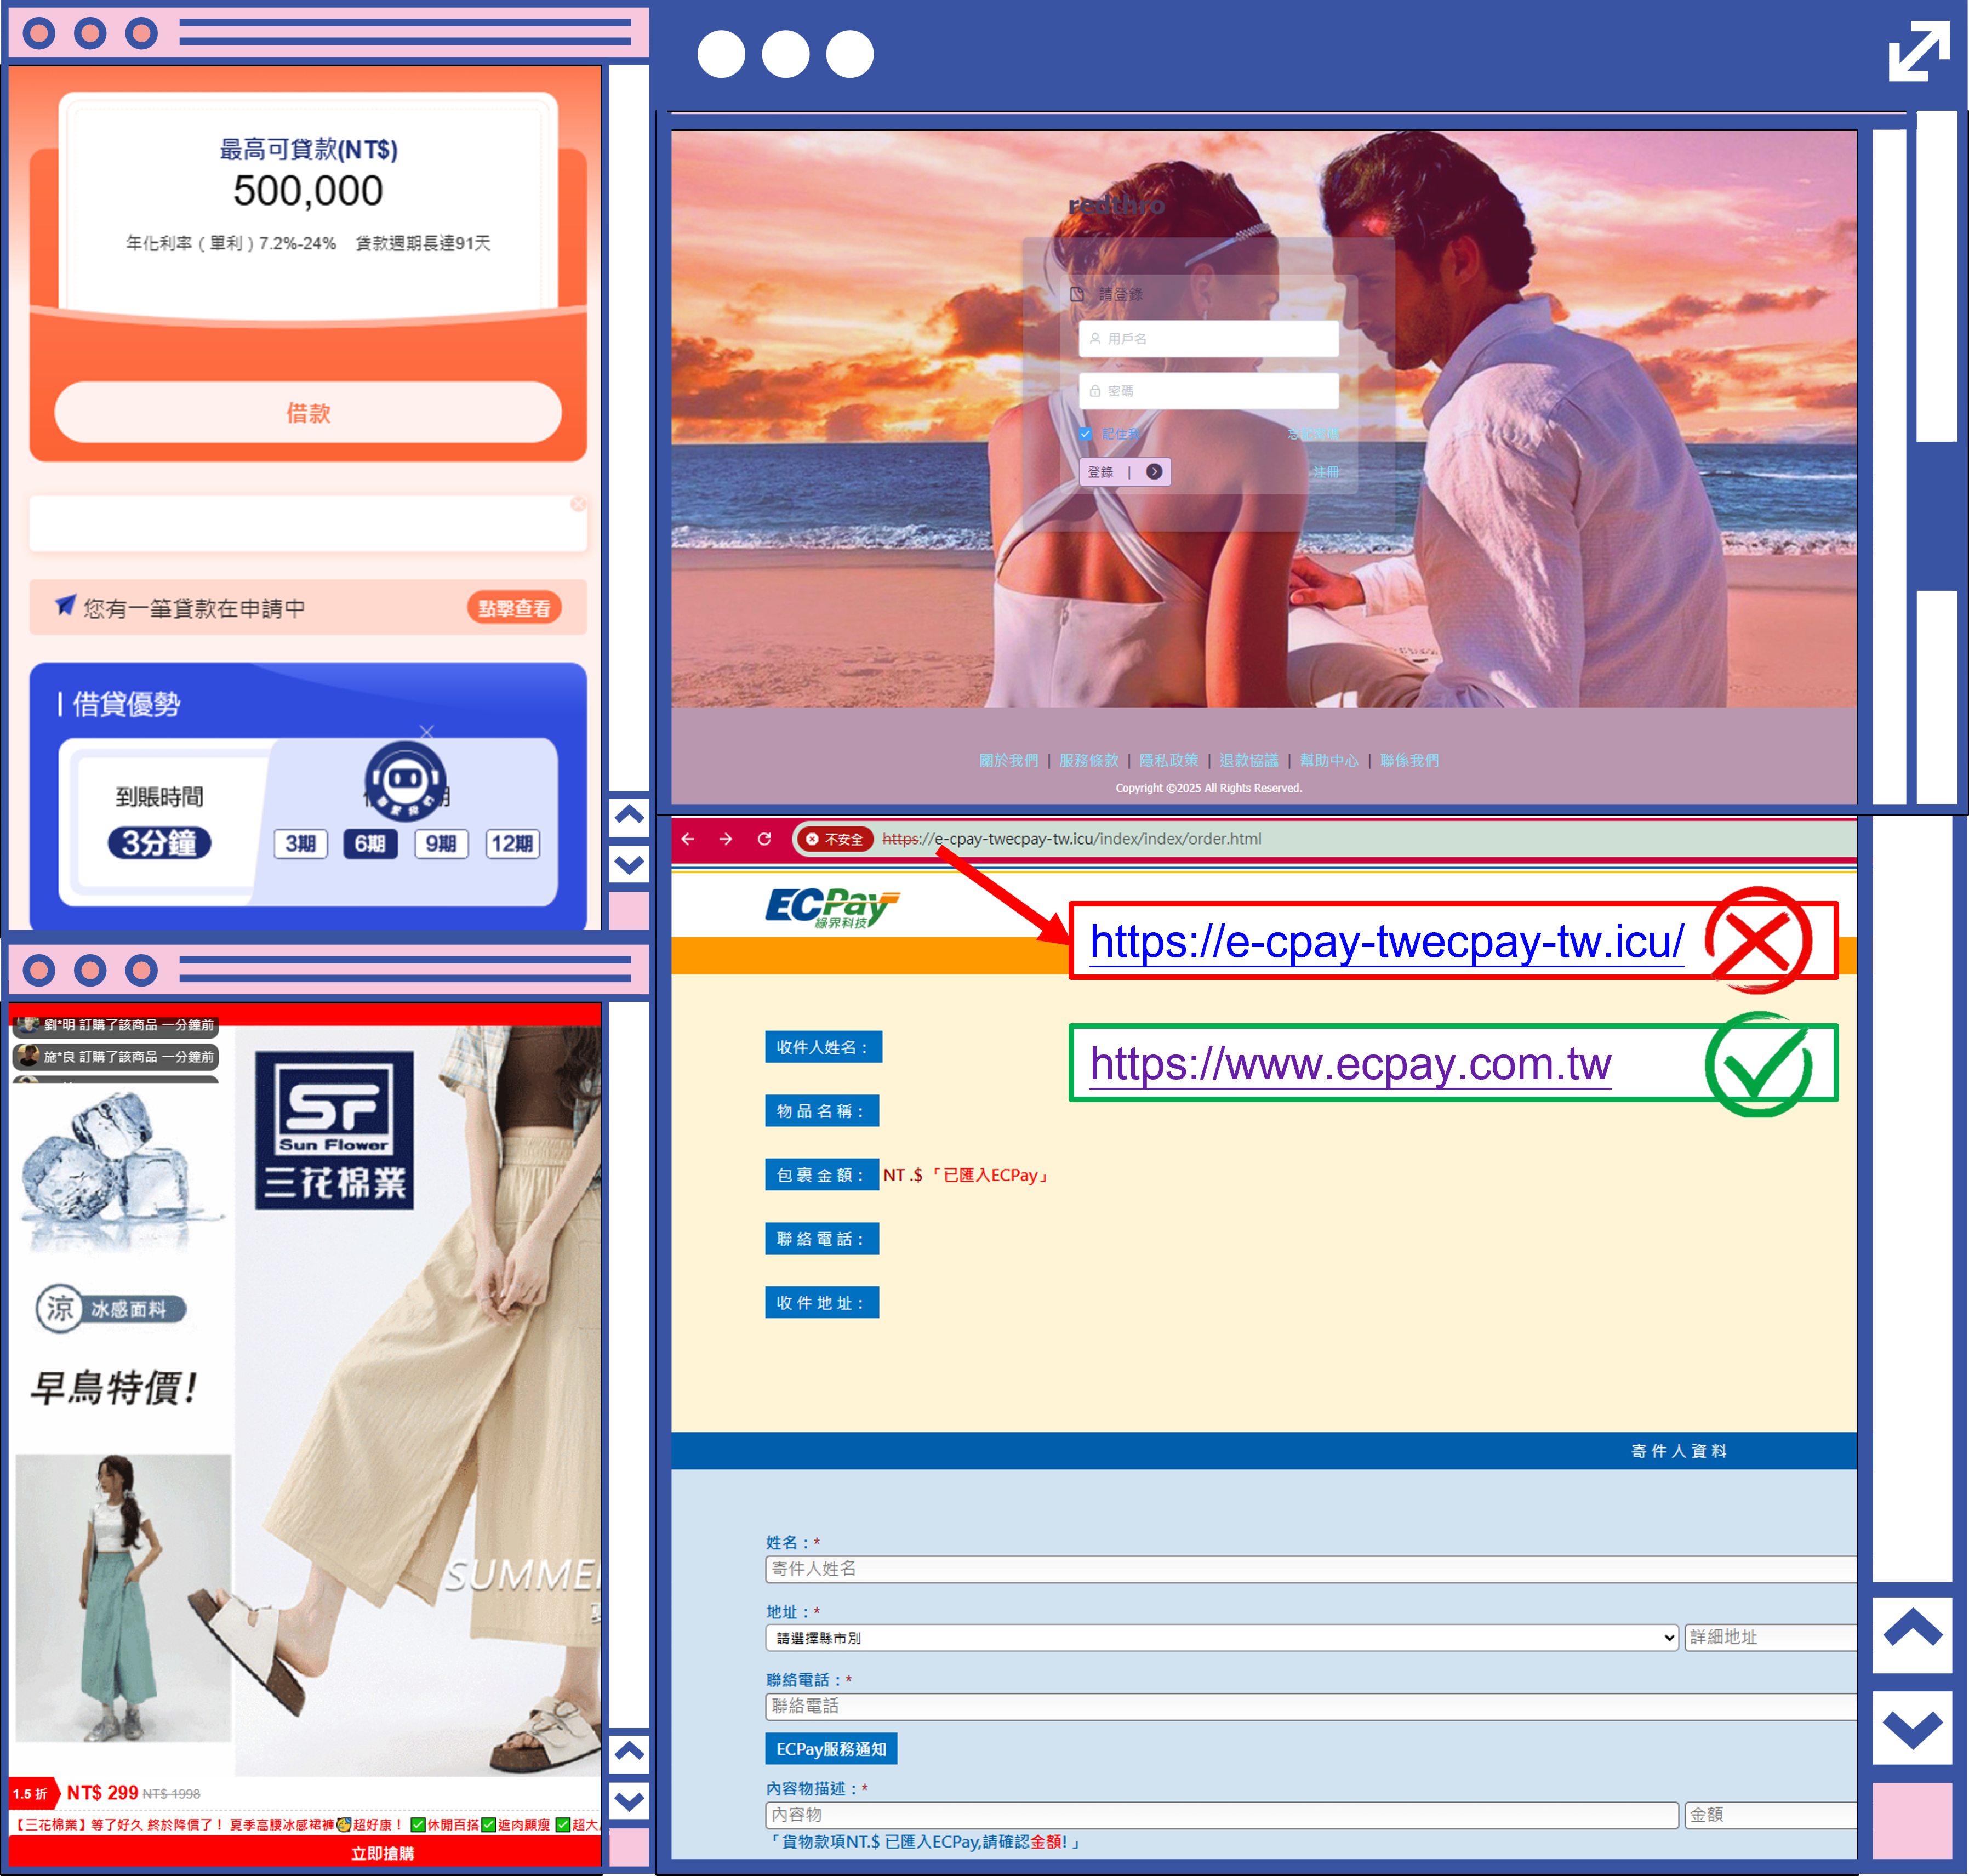Screen dimensions: 1969x1876
Task: Click the 詳細地址 detailed address field
Action: [1770, 1638]
